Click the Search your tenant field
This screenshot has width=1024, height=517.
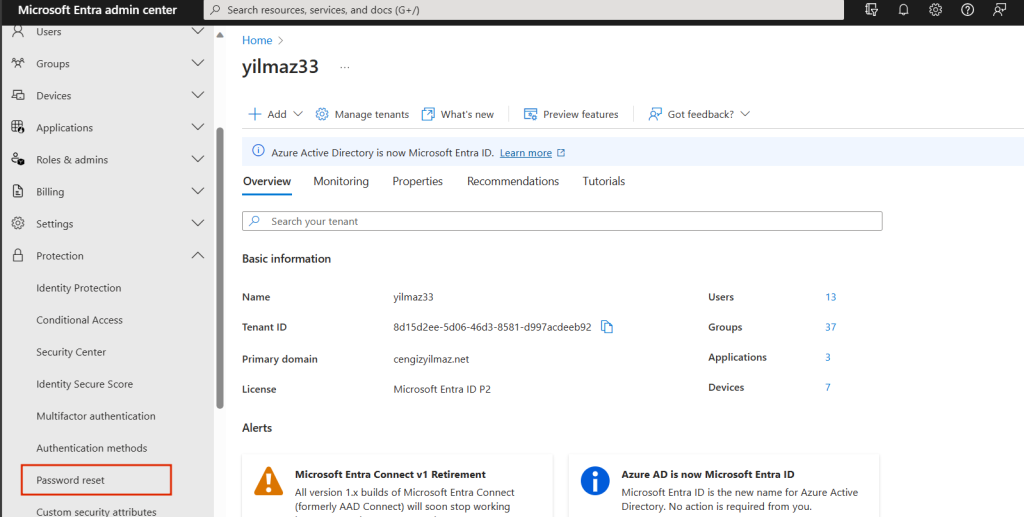click(562, 221)
